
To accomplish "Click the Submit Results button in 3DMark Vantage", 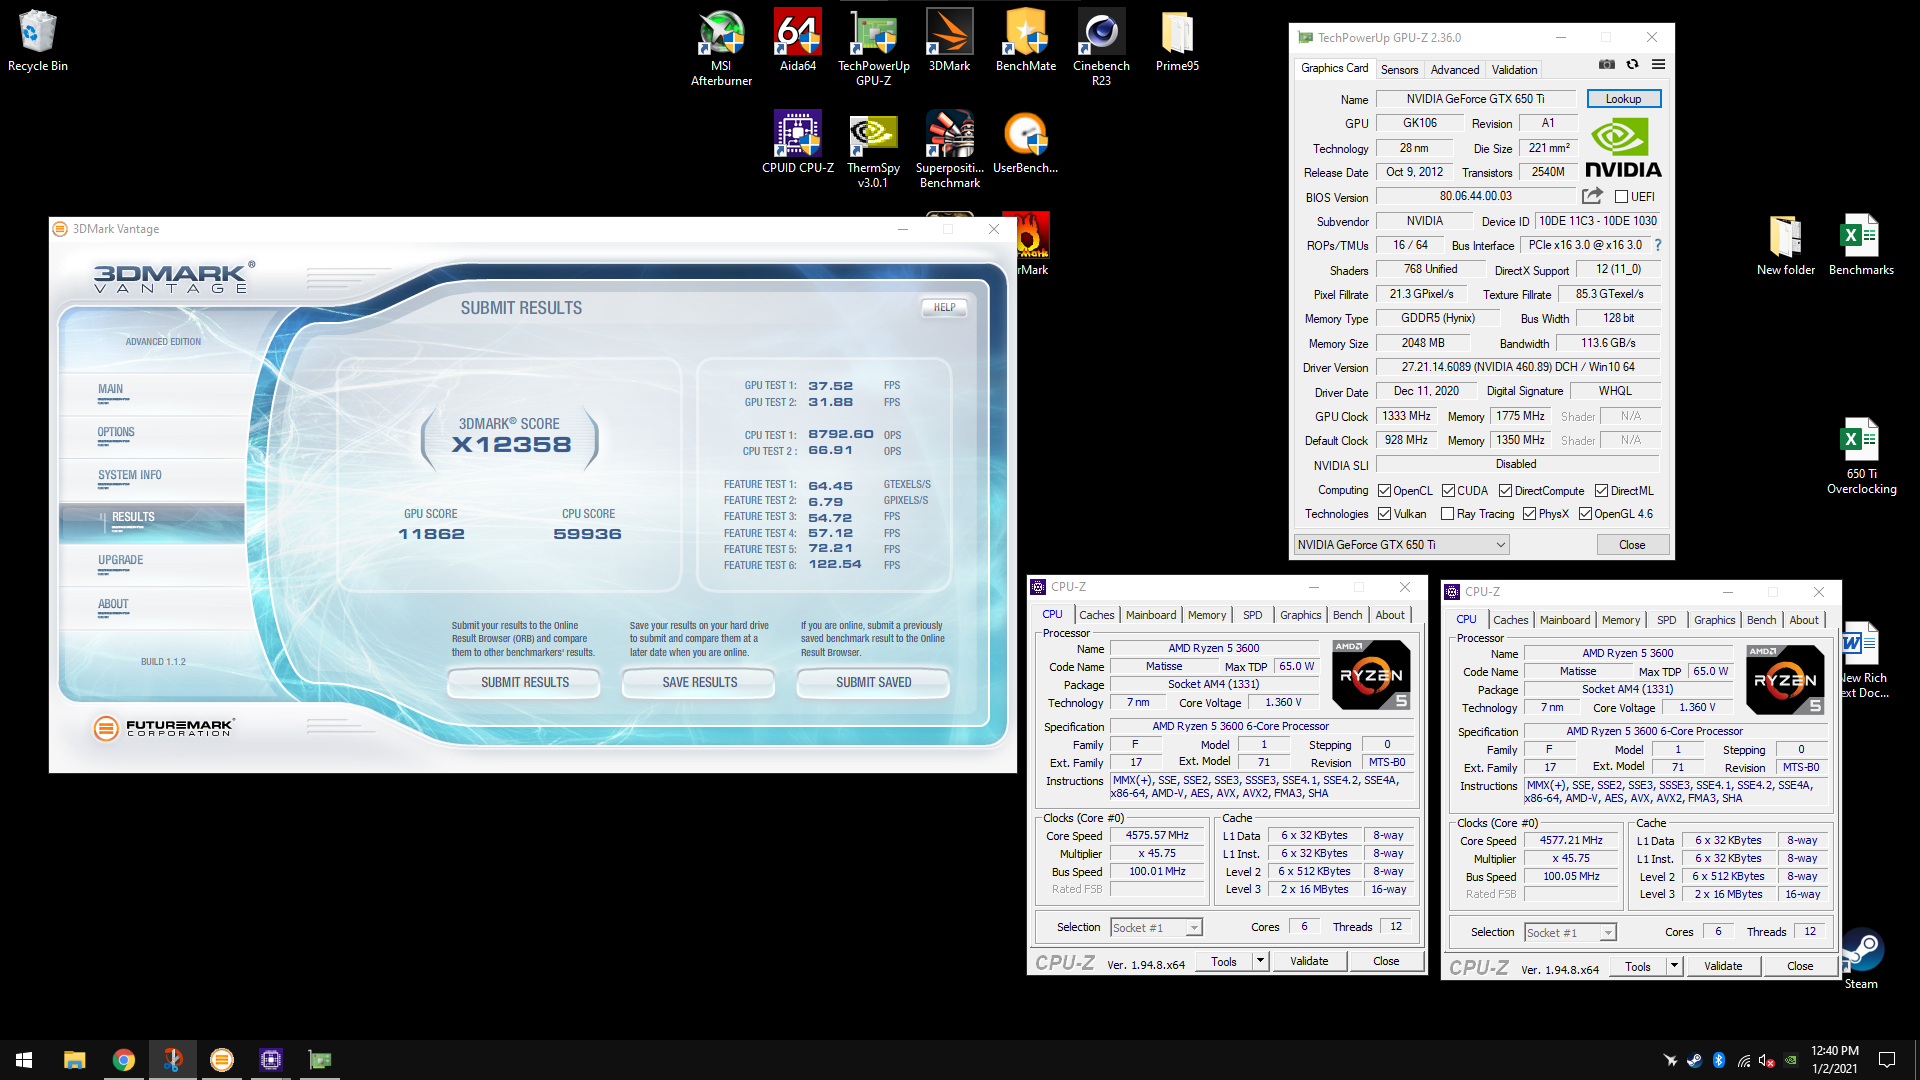I will tap(524, 683).
